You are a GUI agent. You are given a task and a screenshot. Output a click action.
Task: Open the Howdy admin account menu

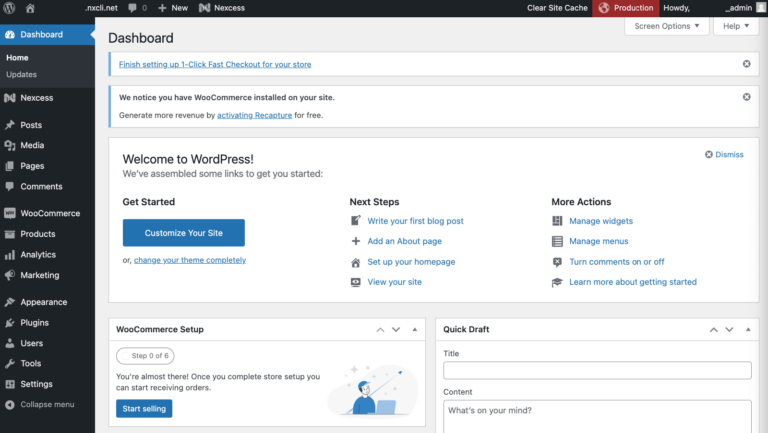pos(714,8)
